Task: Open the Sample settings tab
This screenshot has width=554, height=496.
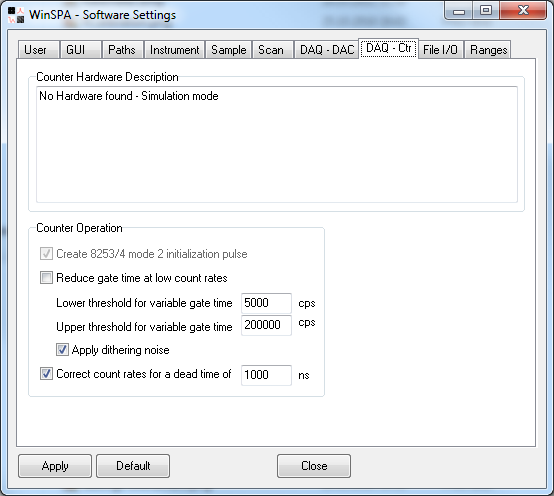Action: [x=229, y=50]
